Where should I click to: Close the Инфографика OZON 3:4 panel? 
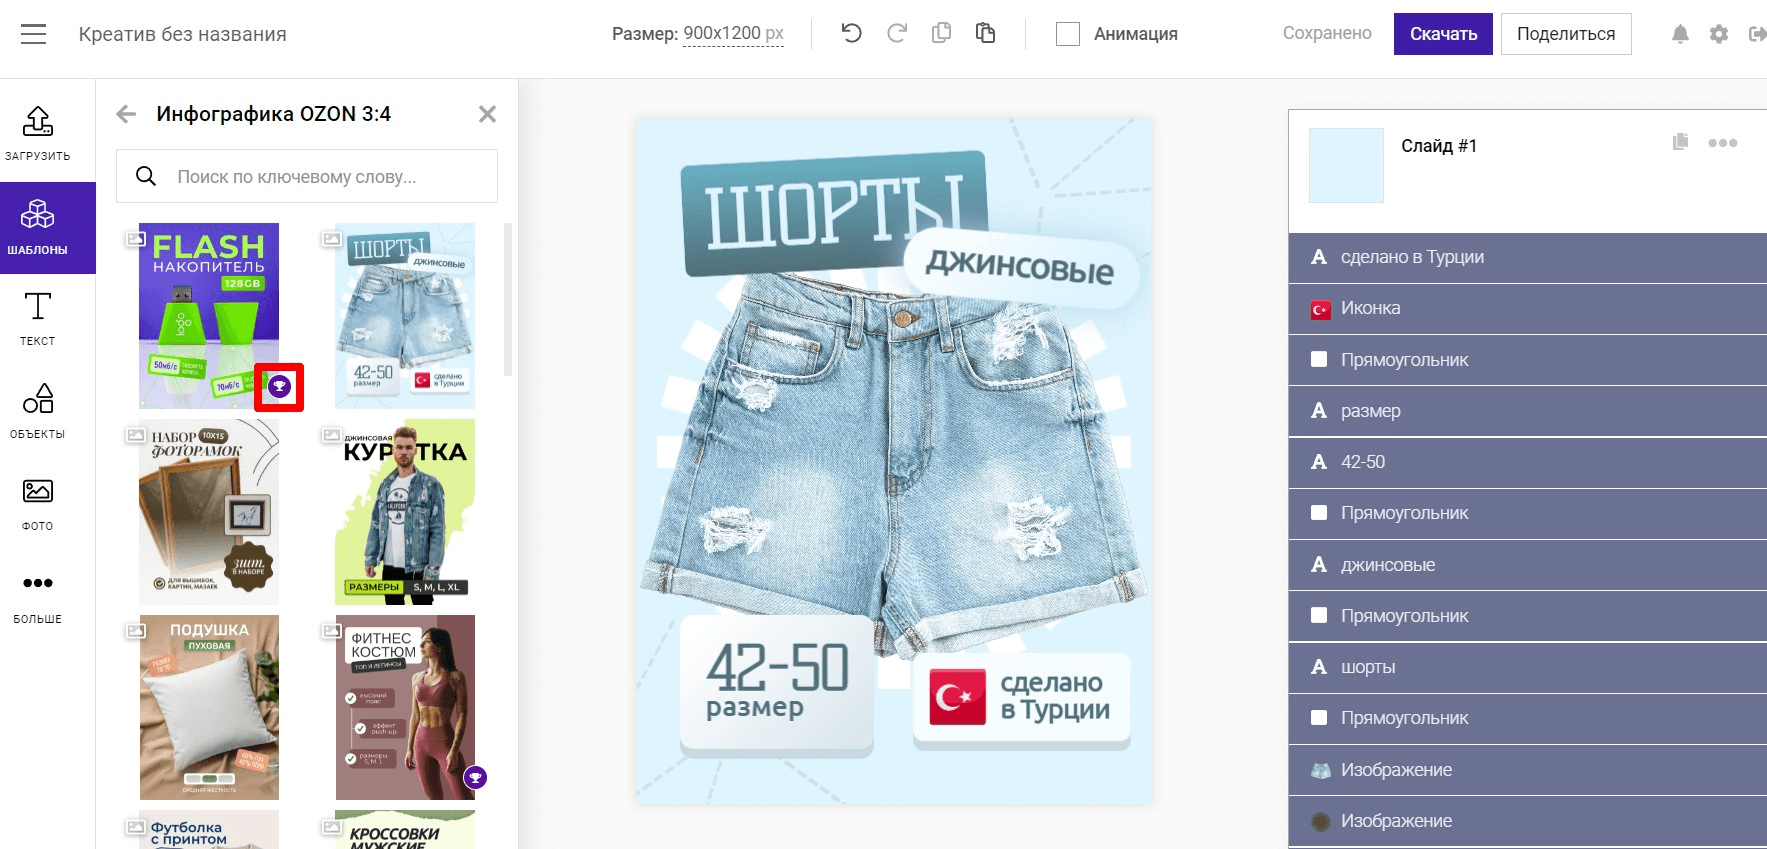(x=487, y=114)
